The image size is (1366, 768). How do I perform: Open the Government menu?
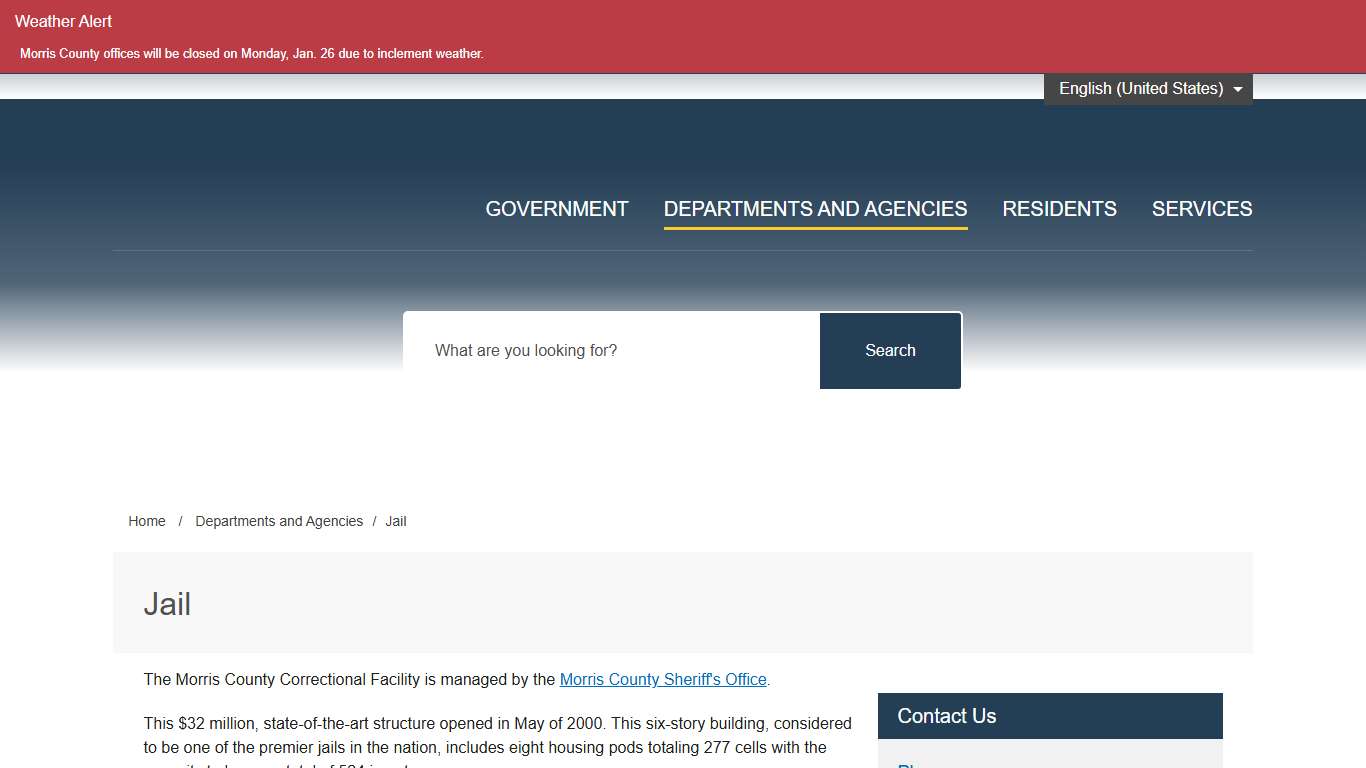tap(556, 209)
